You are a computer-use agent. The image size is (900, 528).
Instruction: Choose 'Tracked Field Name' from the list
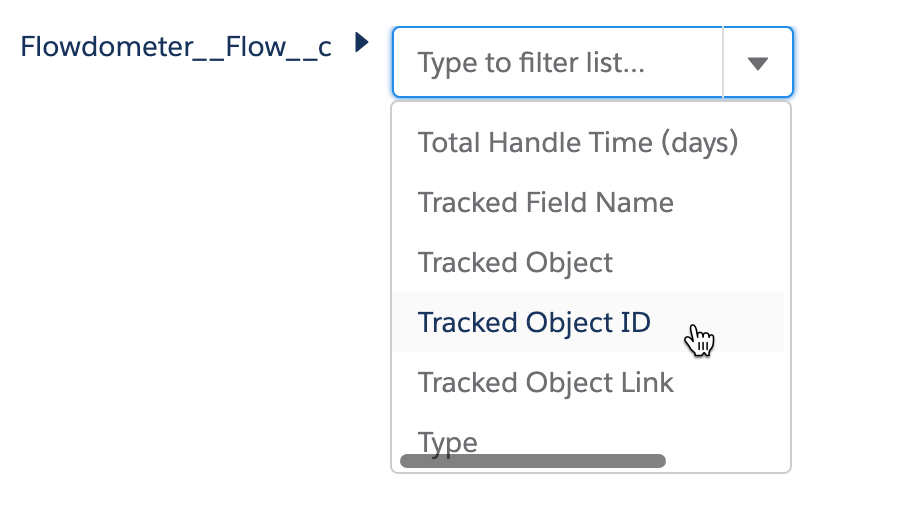coord(546,203)
